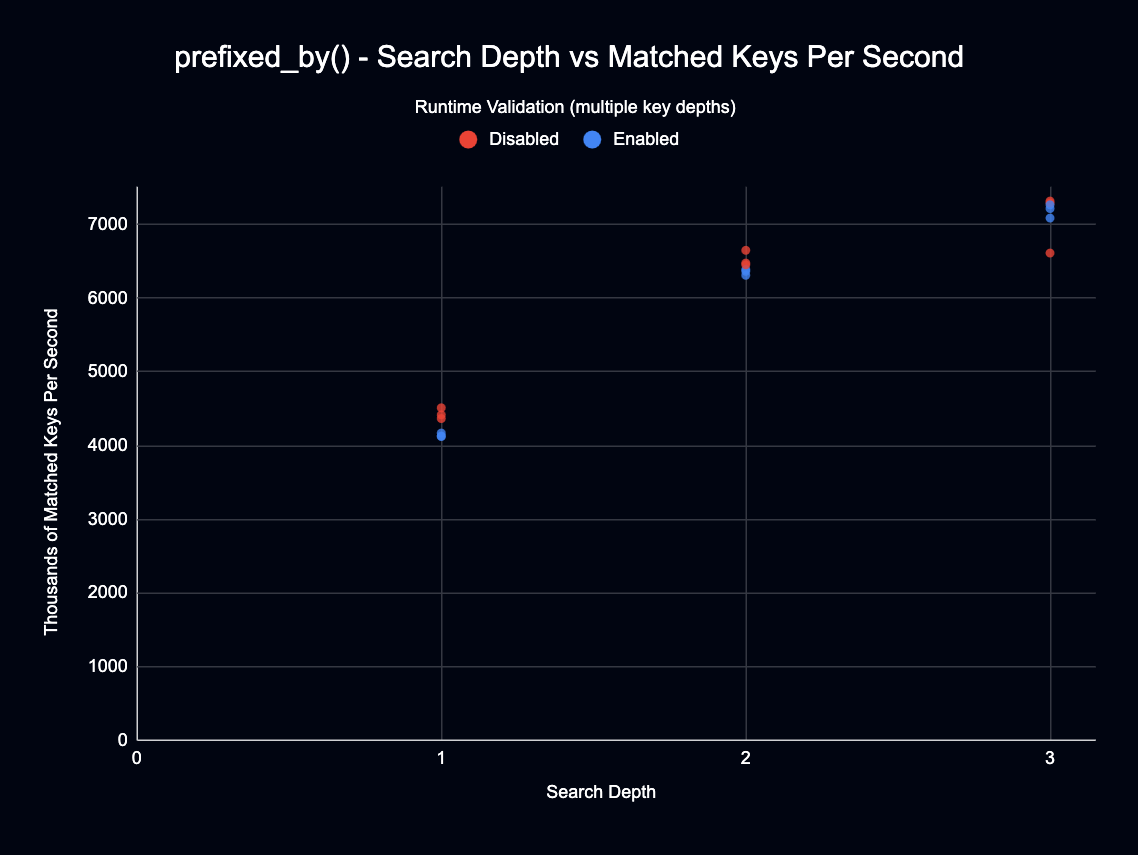Click the y-axis tick value 7000
The width and height of the screenshot is (1138, 855).
[107, 224]
